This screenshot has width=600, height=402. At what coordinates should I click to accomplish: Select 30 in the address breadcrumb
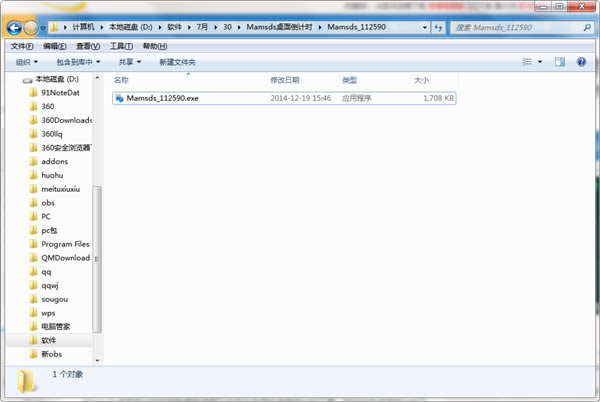tap(227, 27)
